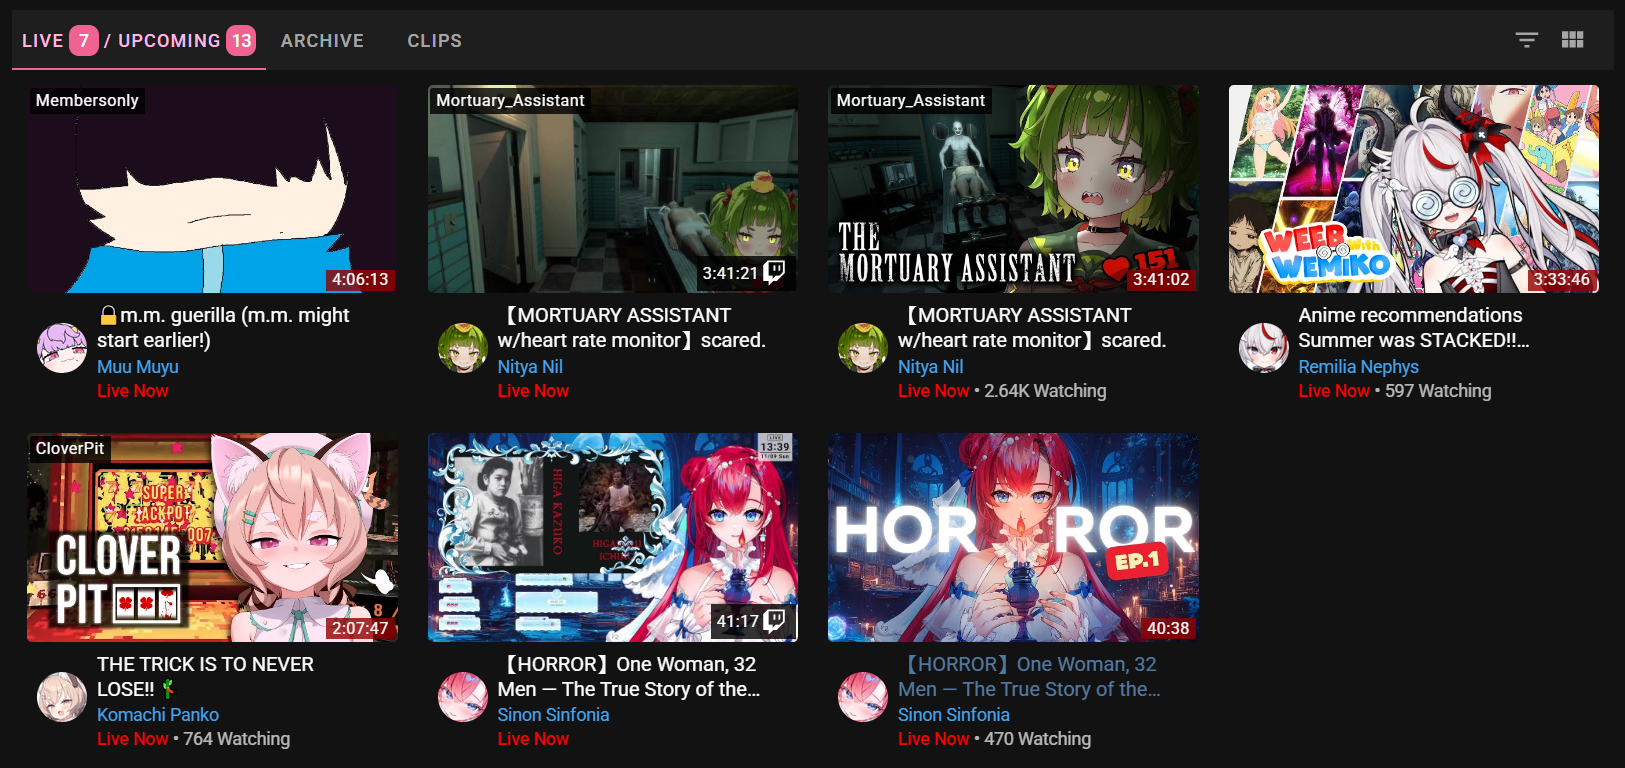Image resolution: width=1625 pixels, height=768 pixels.
Task: Open the Clover Pit stream thumbnail
Action: pos(212,537)
